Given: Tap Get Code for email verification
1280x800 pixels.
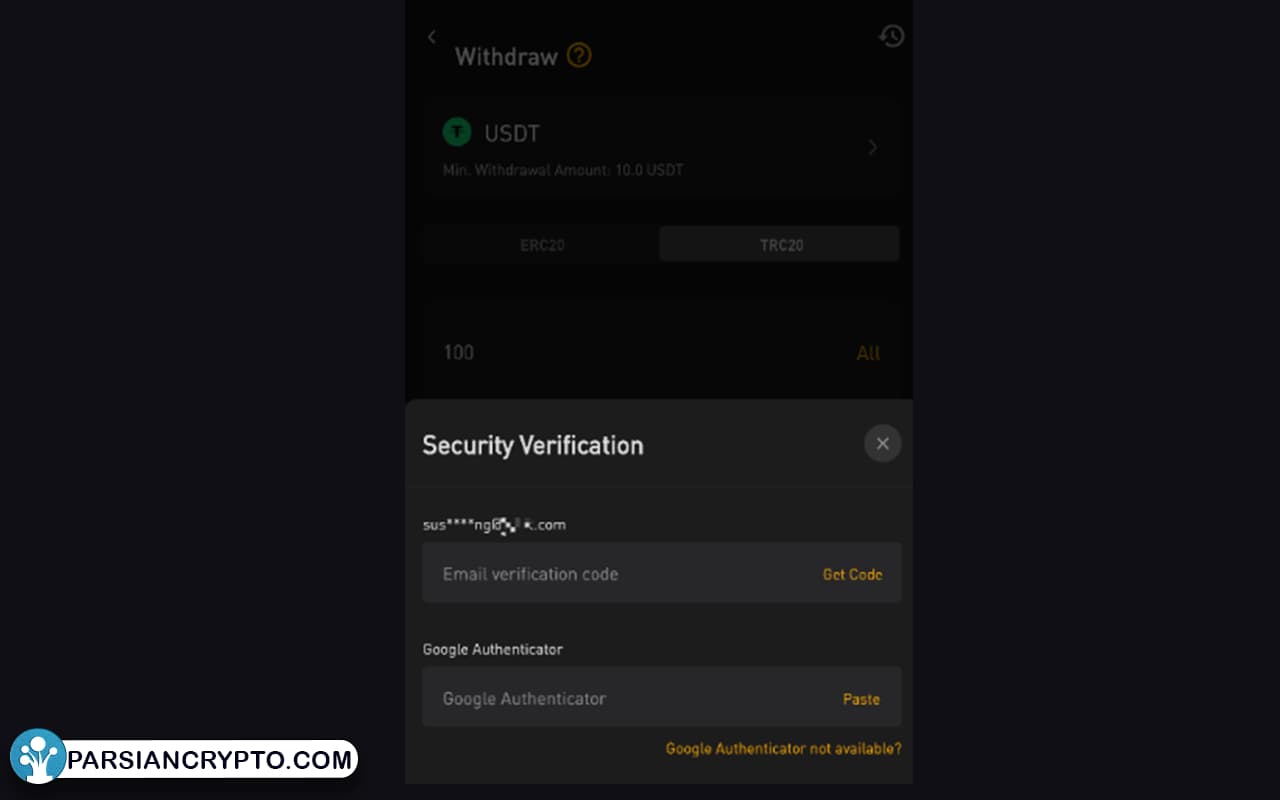Looking at the screenshot, I should pos(852,574).
